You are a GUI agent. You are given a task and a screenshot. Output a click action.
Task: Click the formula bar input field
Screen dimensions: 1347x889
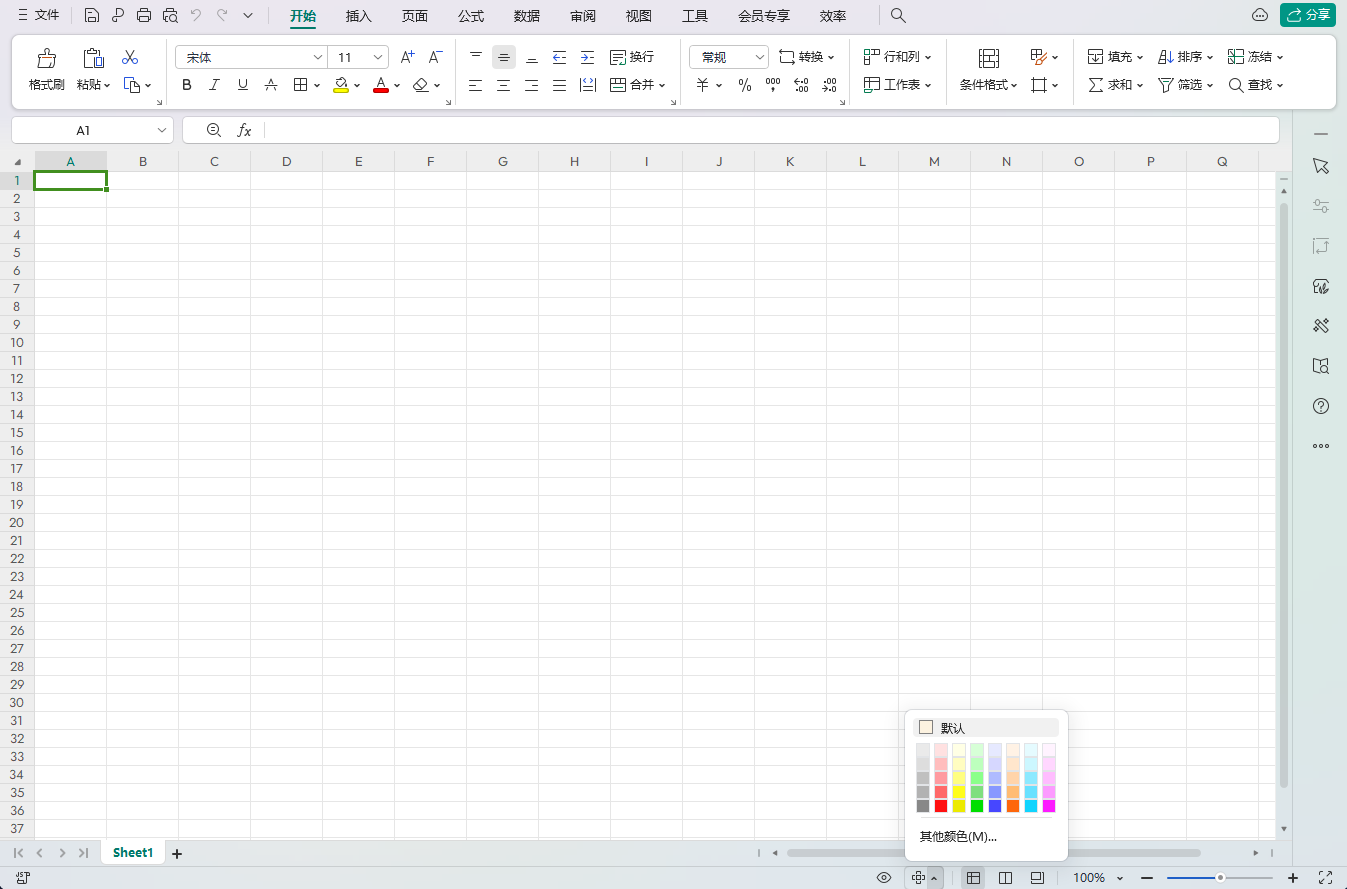point(772,130)
